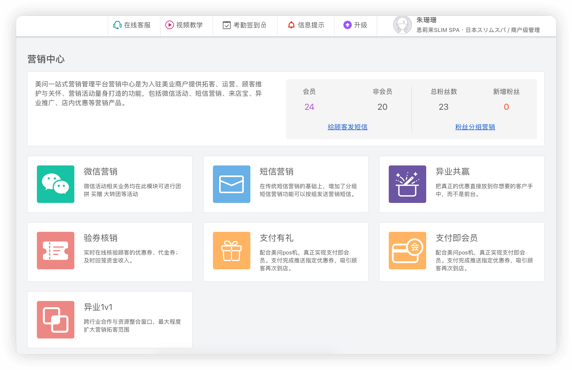Open the blue 短信营销 envelope icon
The height and width of the screenshot is (370, 572).
click(231, 184)
